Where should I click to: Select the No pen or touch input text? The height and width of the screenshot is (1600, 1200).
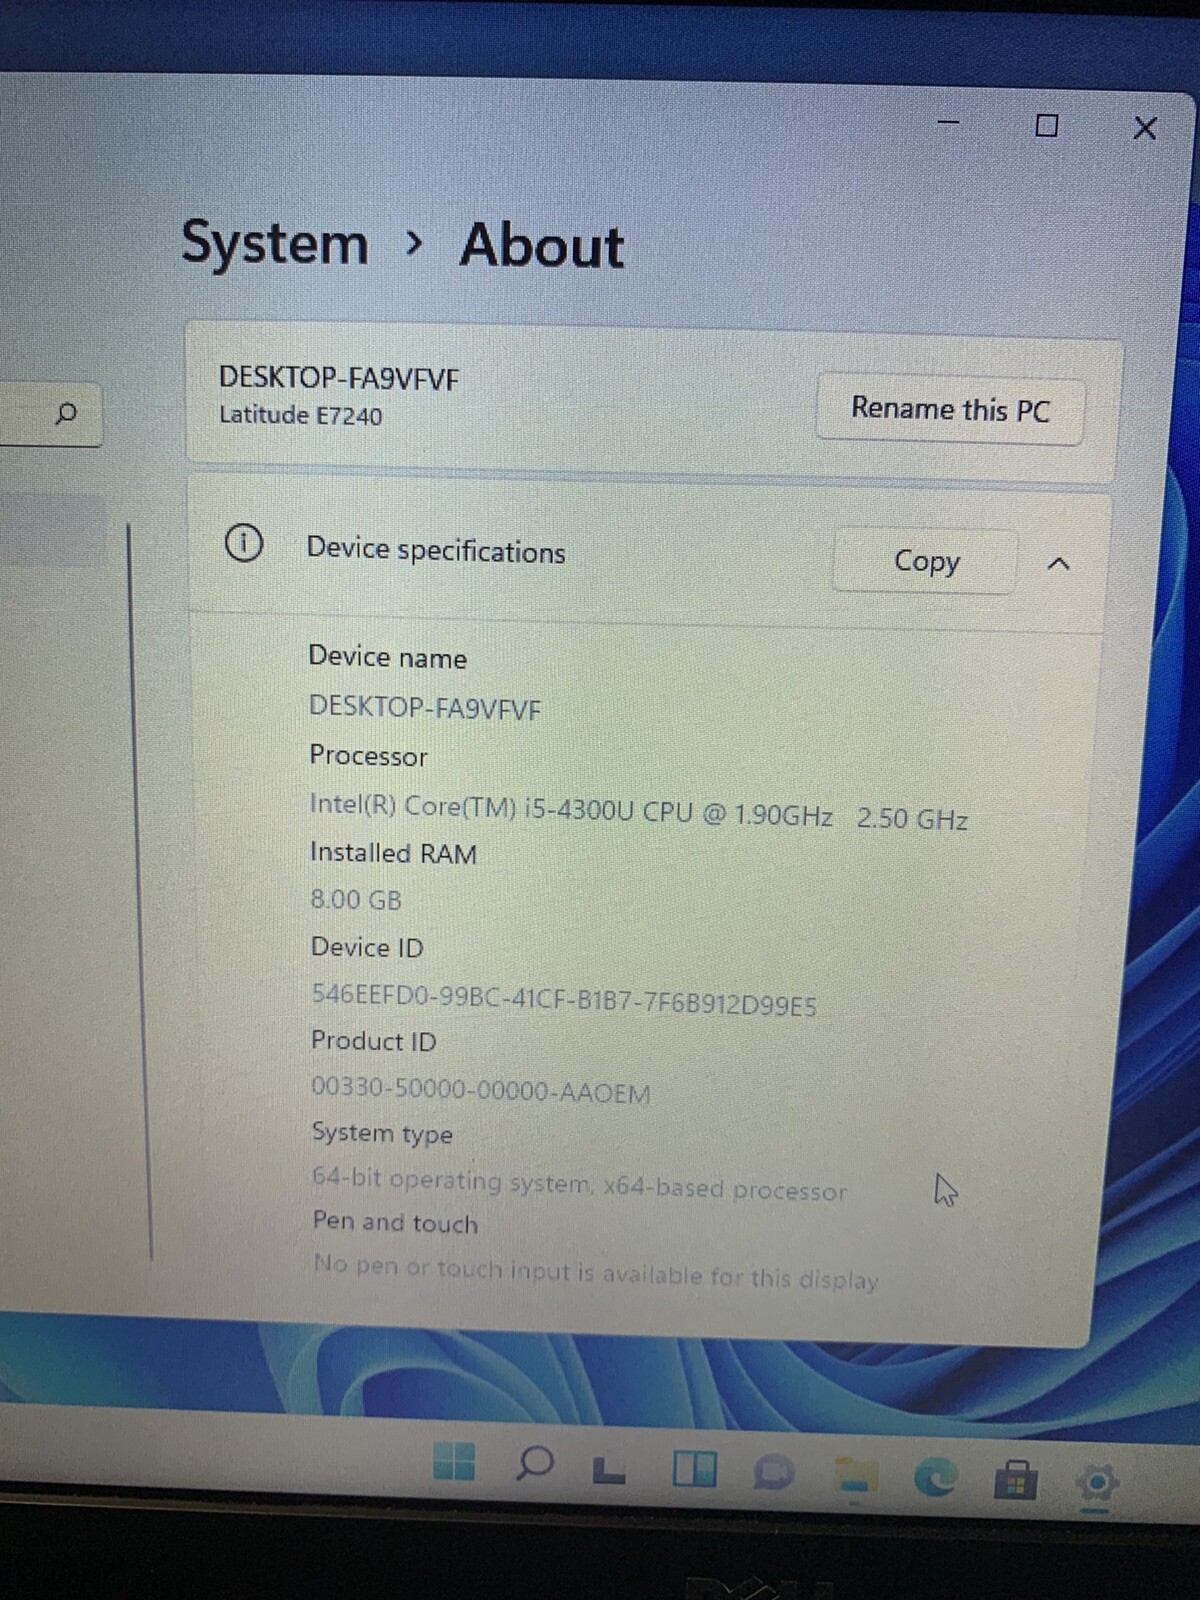coord(596,1272)
